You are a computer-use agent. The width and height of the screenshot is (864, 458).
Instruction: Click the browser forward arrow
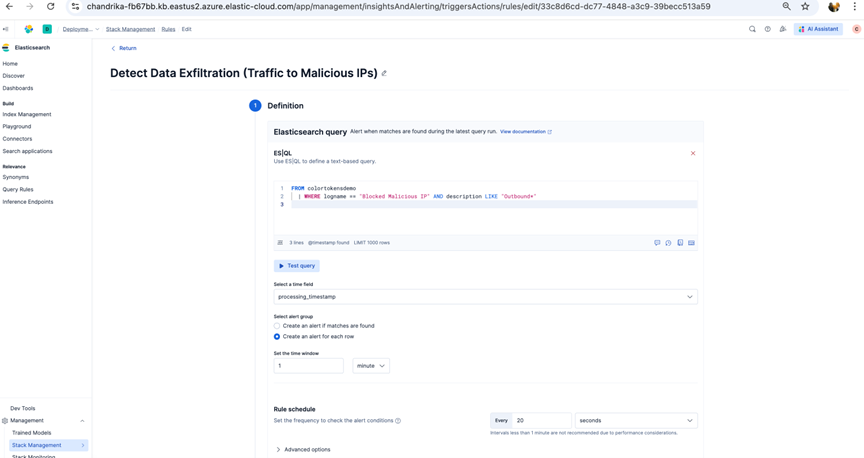click(30, 7)
